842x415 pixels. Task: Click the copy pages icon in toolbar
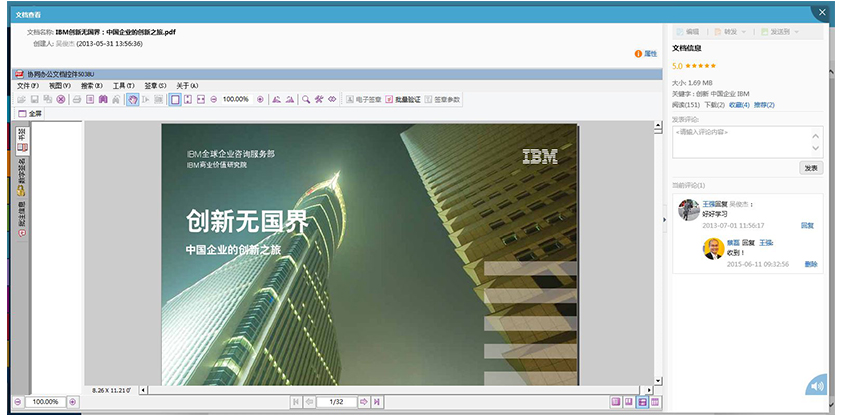click(48, 99)
